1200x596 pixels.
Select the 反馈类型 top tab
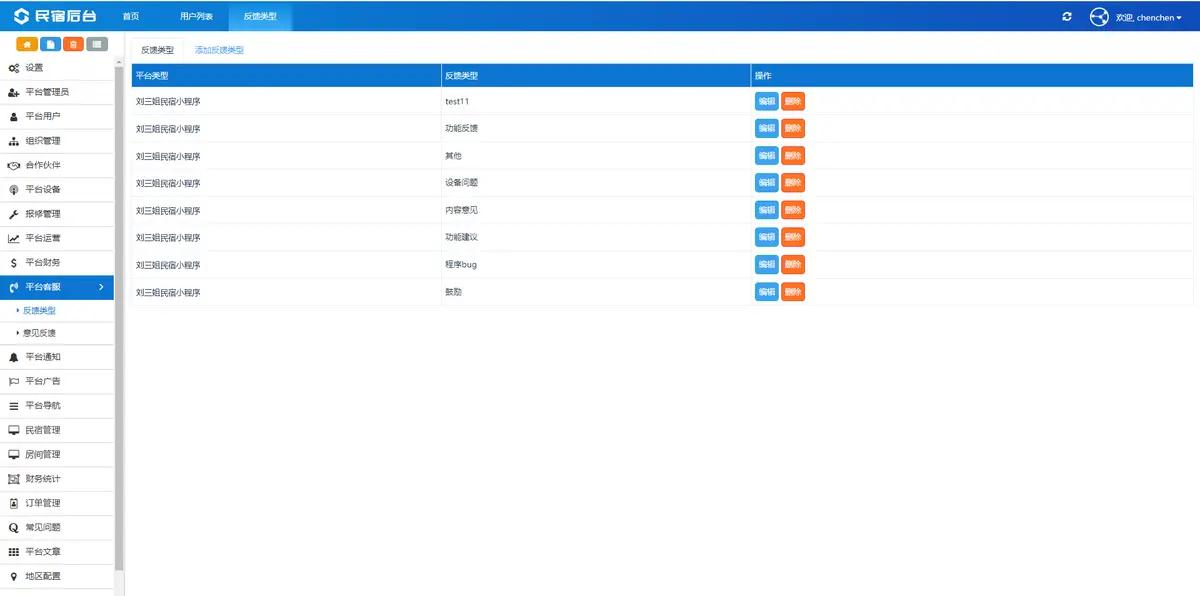pyautogui.click(x=260, y=17)
